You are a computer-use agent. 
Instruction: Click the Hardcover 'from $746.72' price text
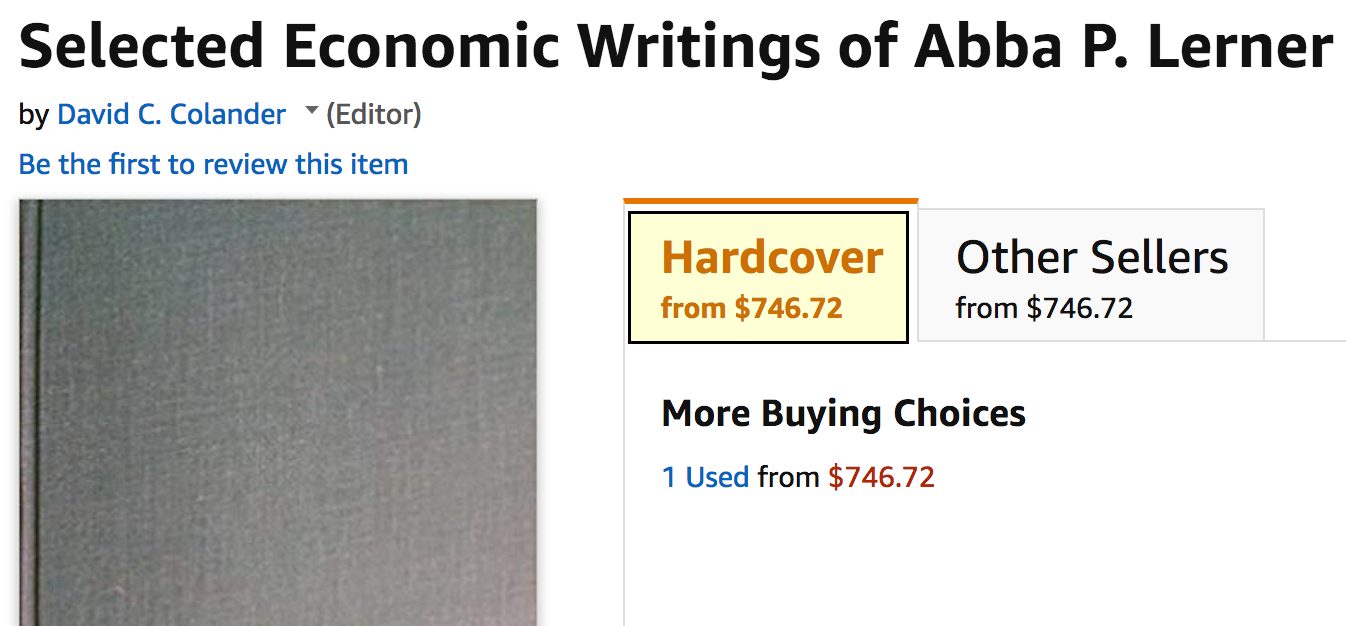point(751,308)
